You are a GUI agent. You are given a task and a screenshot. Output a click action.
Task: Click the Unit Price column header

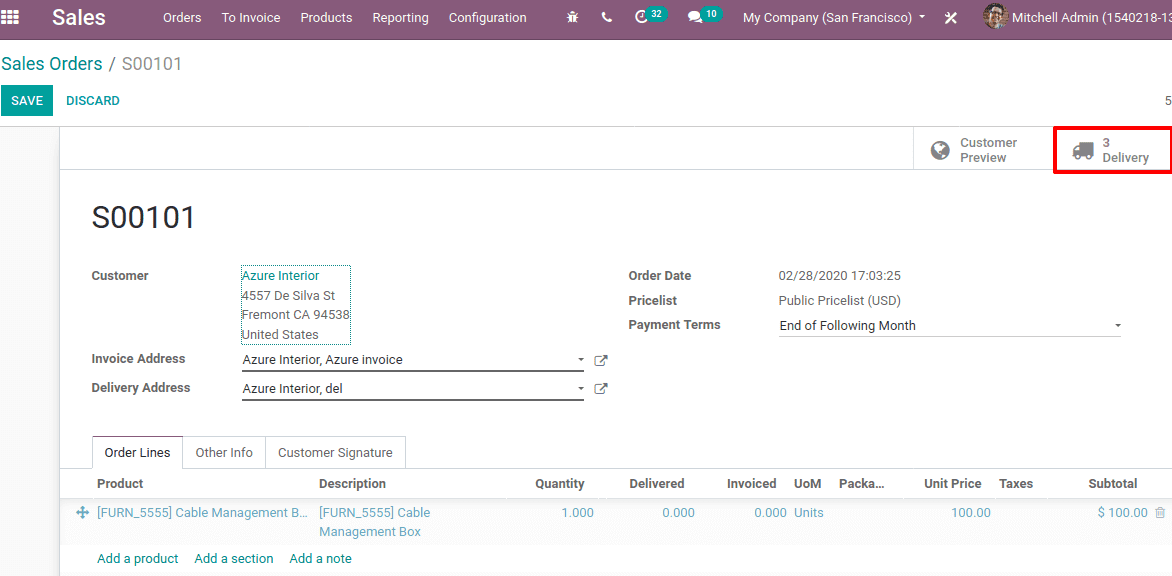pyautogui.click(x=953, y=484)
